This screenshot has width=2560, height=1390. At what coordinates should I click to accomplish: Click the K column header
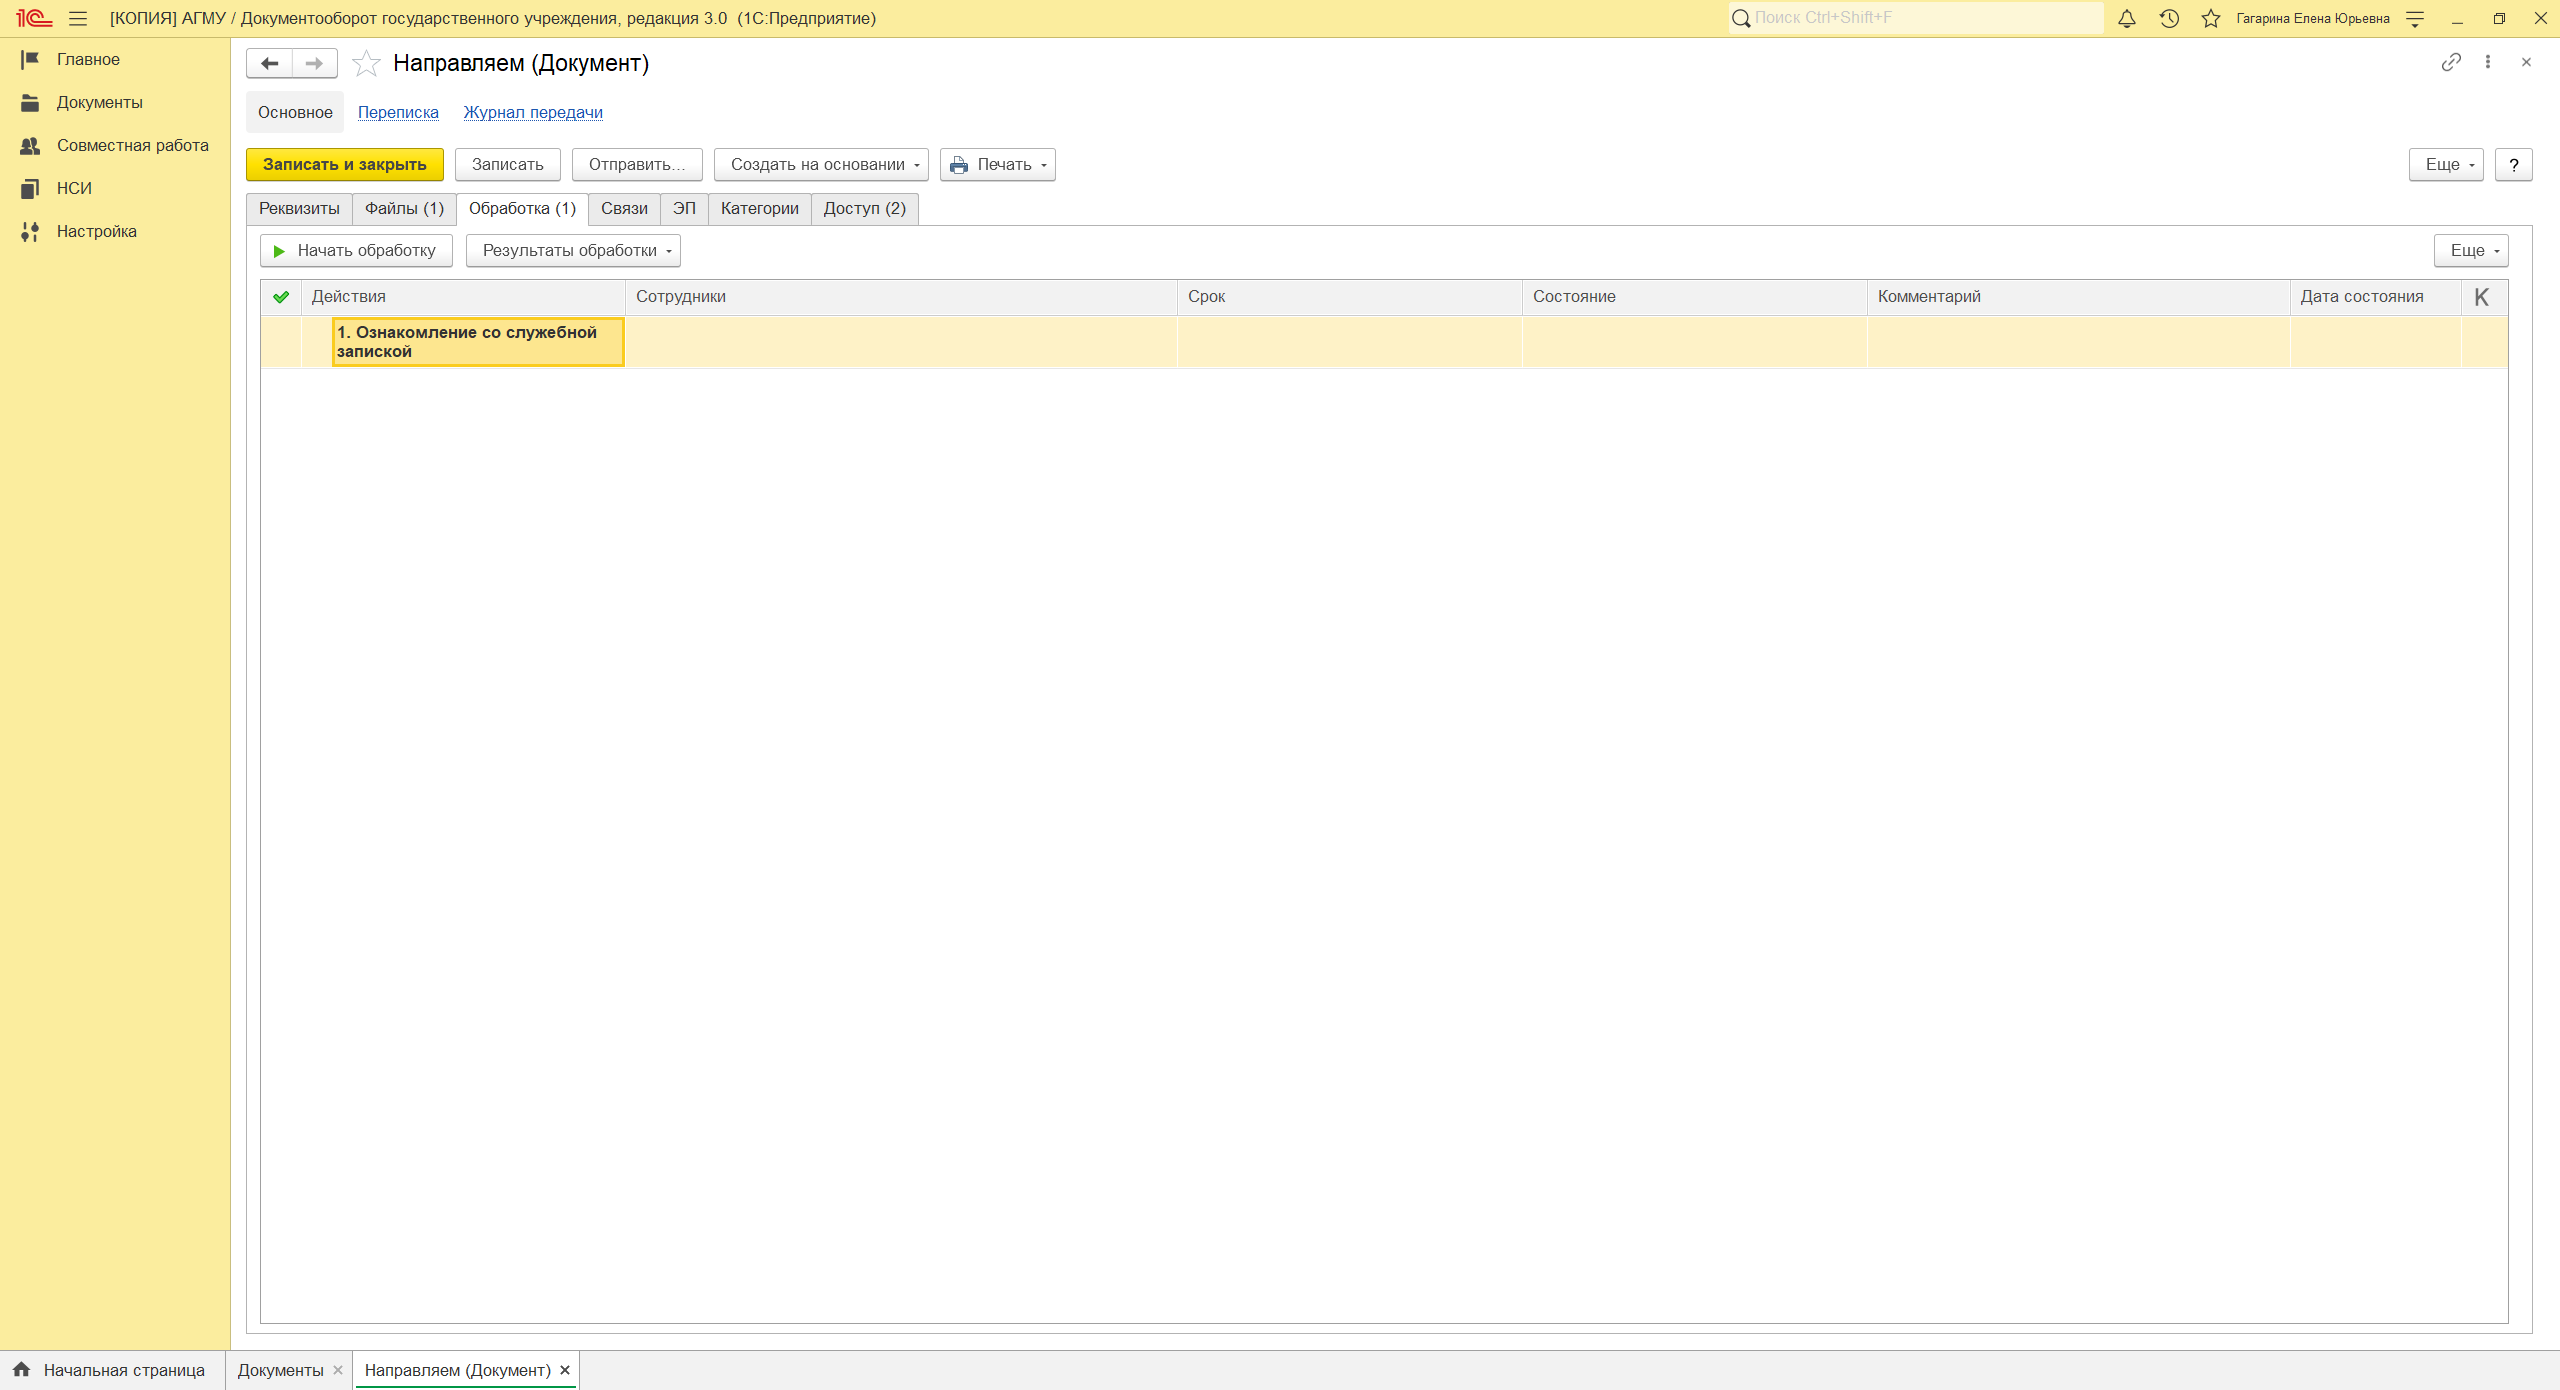pyautogui.click(x=2482, y=297)
